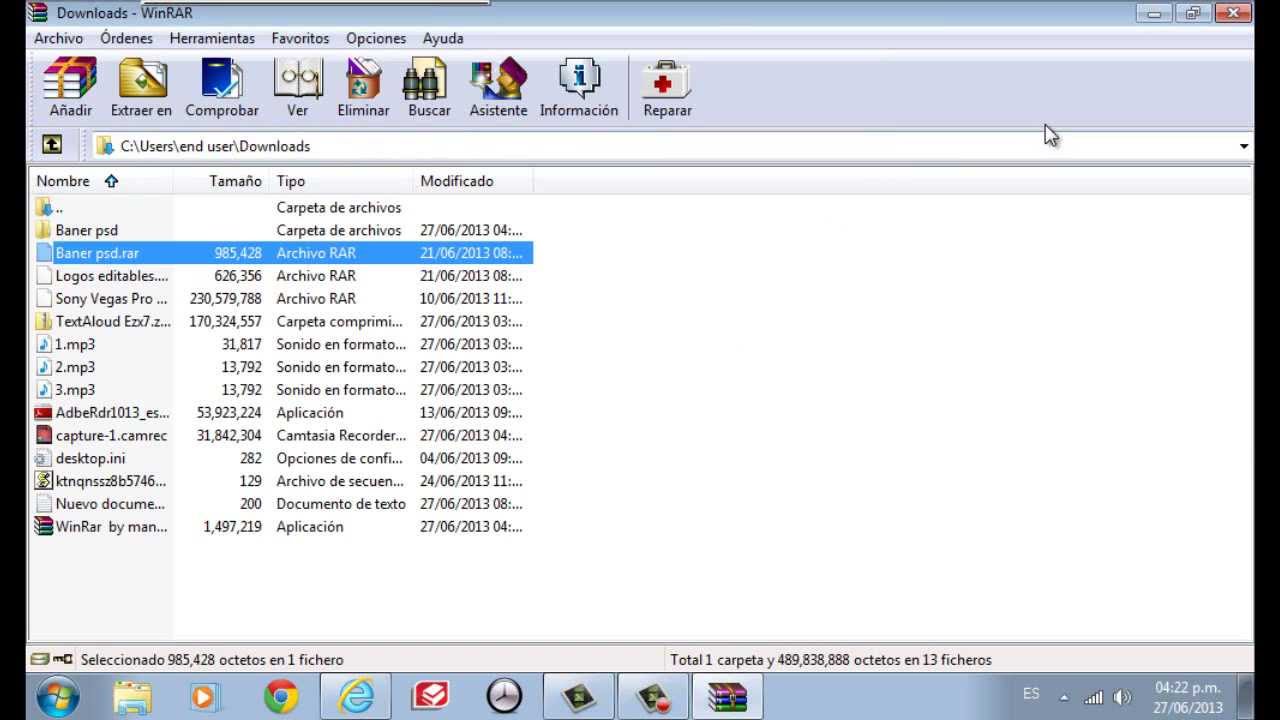Screen dimensions: 1280x720
Task: Sort by Modificado column header
Action: click(x=473, y=181)
